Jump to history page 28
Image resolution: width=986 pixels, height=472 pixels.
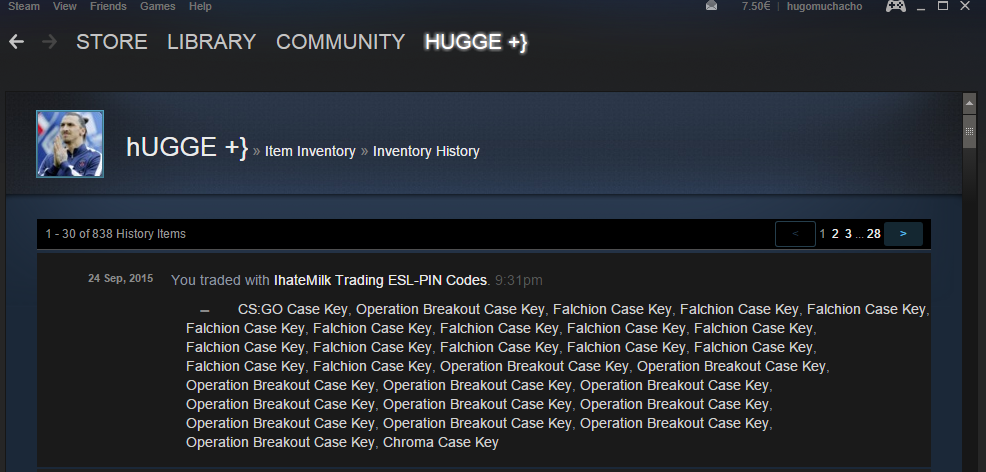tap(873, 234)
